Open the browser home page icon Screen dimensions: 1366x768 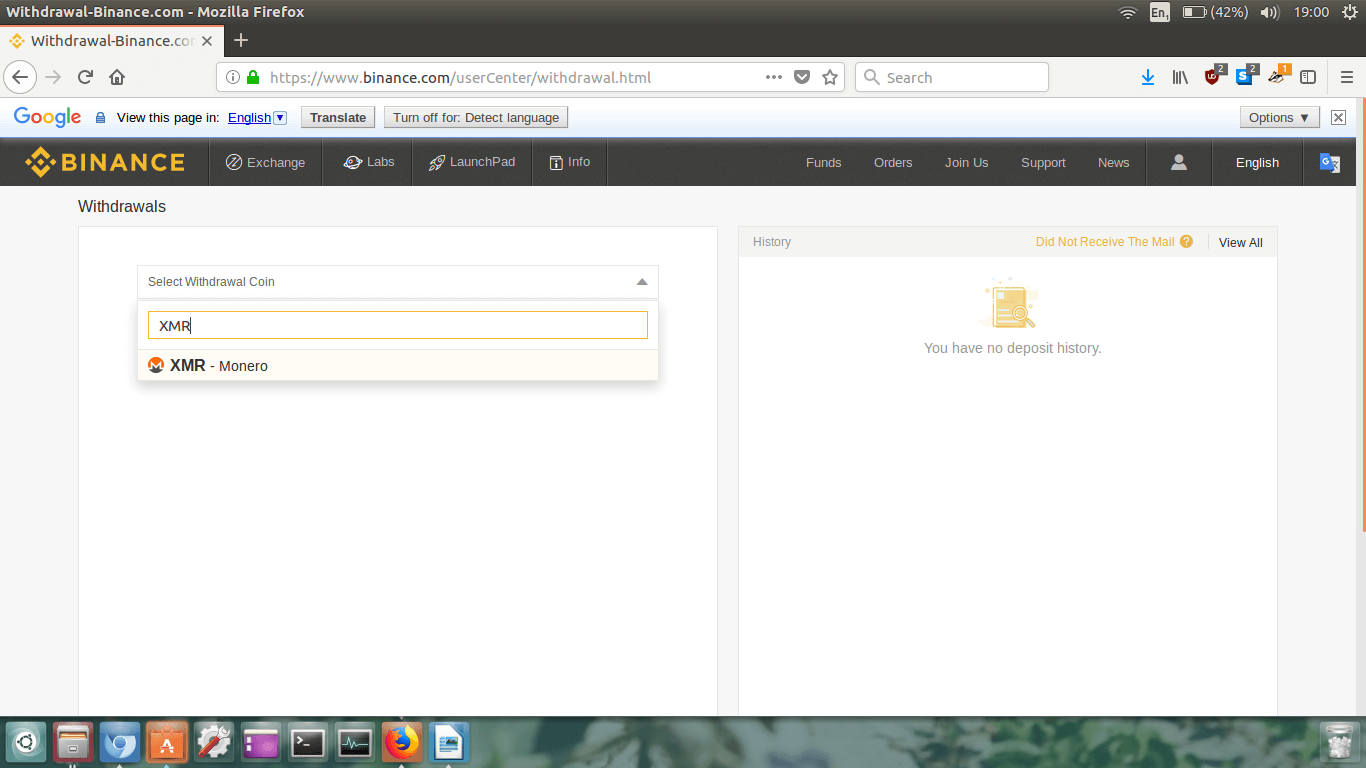pyautogui.click(x=117, y=77)
